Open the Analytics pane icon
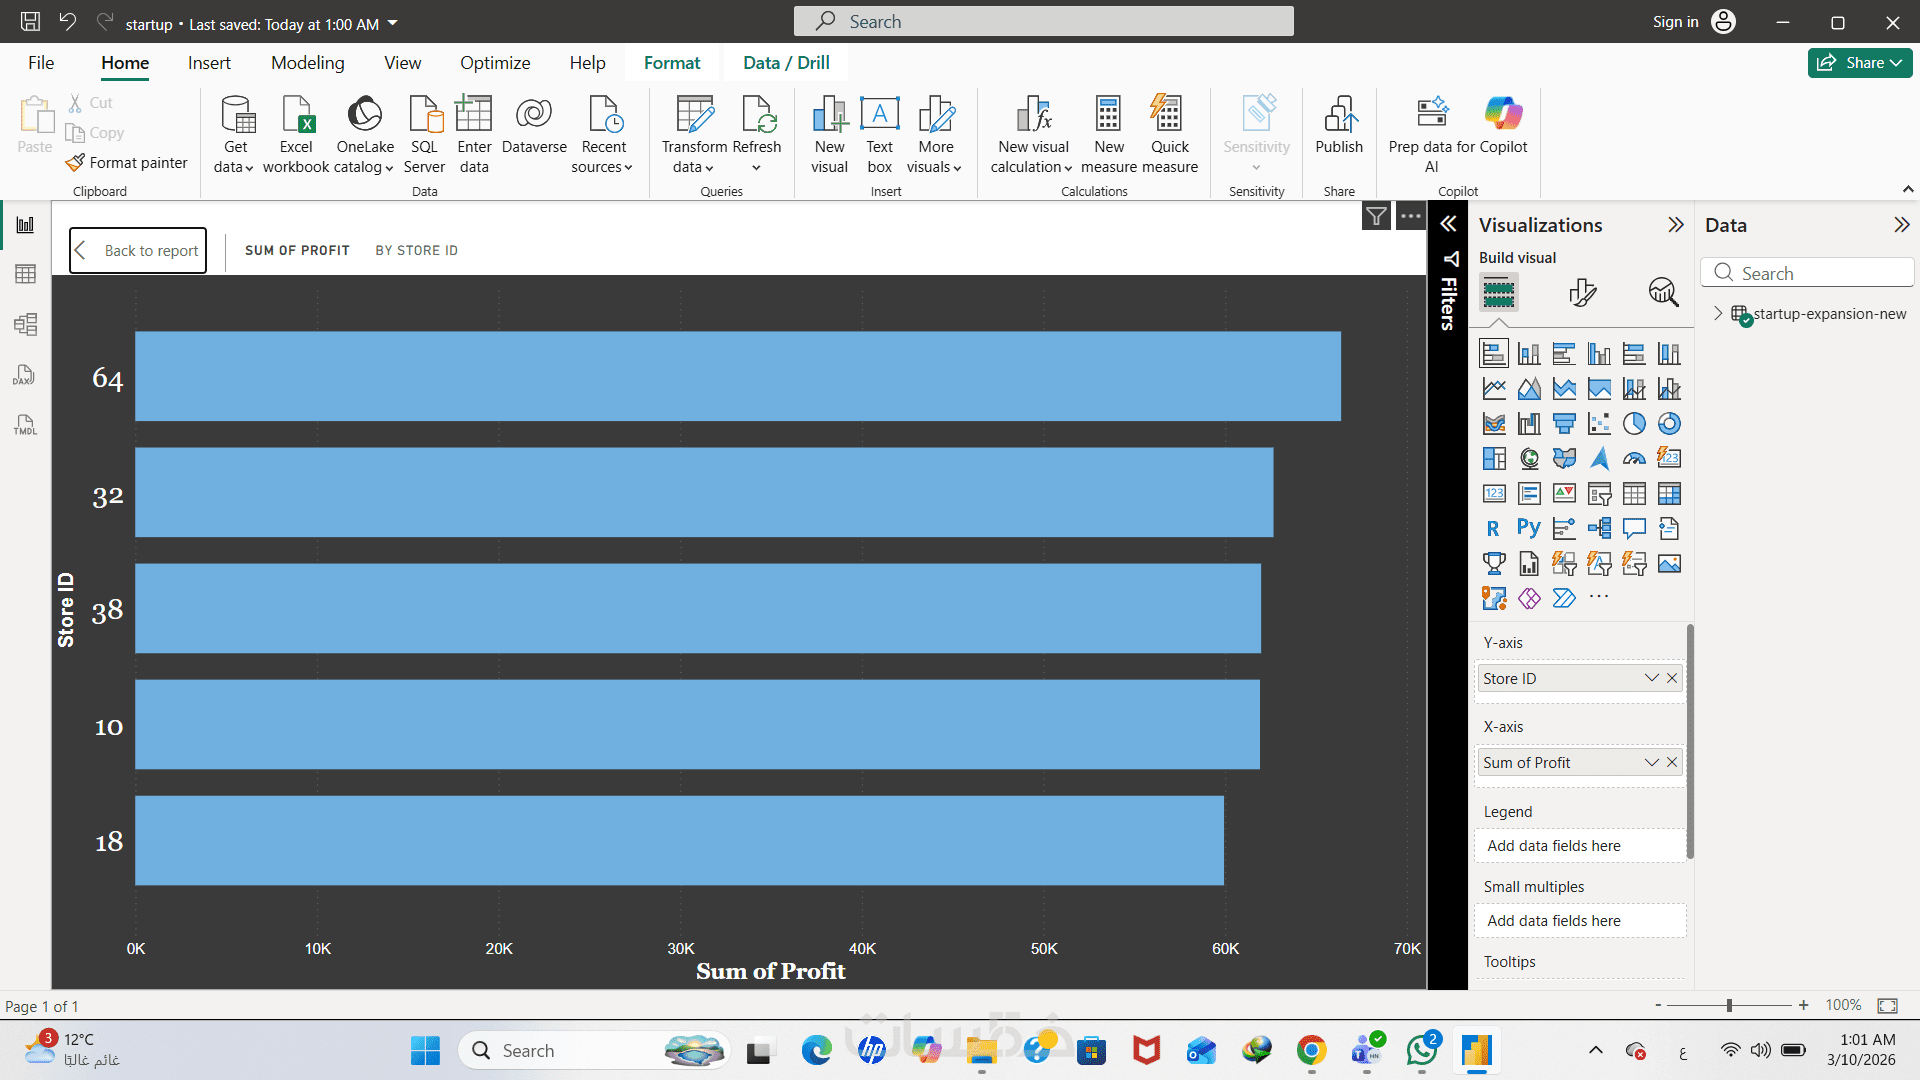This screenshot has width=1920, height=1080. (1663, 292)
